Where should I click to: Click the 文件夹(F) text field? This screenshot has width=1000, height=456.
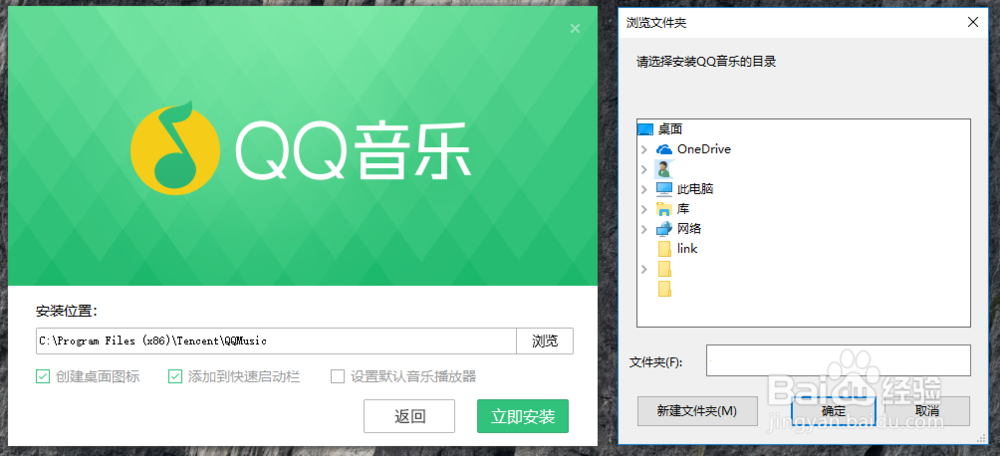point(838,360)
